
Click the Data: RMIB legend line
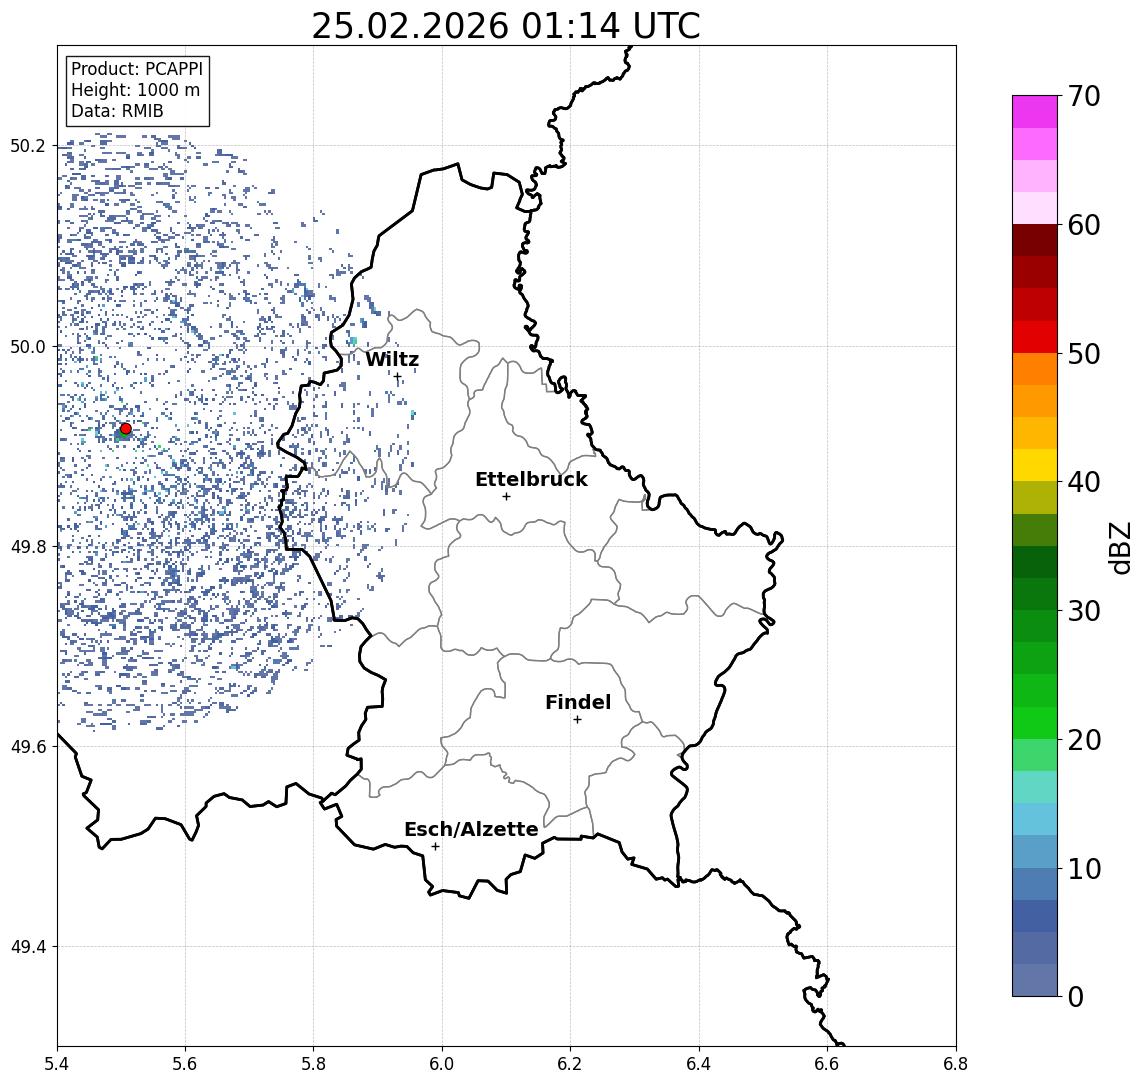click(x=117, y=111)
